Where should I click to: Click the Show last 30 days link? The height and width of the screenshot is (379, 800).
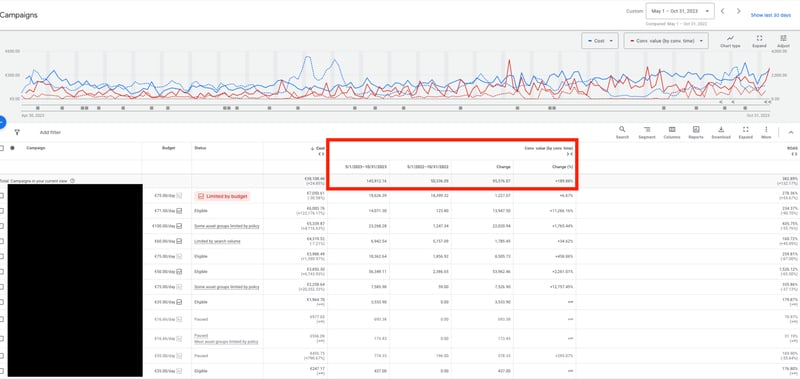(x=770, y=15)
